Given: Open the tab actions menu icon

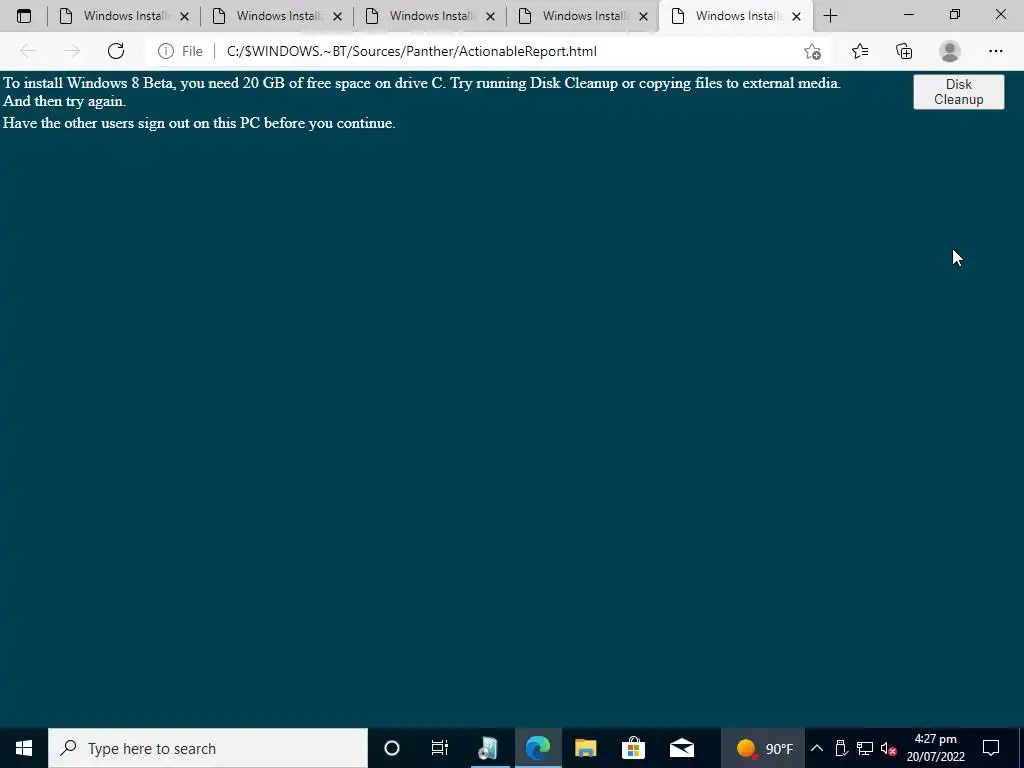Looking at the screenshot, I should pos(24,16).
